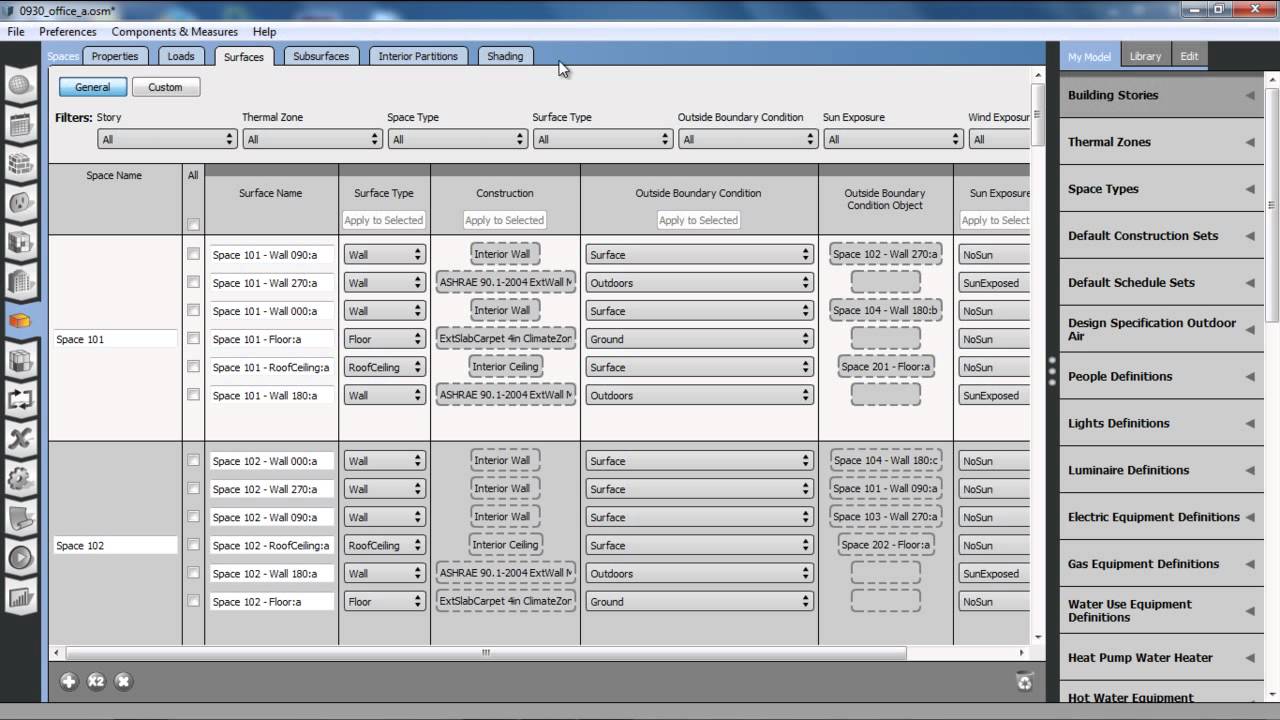Viewport: 1280px width, 720px height.
Task: Check the Space 101 - Wall 270:a row box
Action: 193,282
